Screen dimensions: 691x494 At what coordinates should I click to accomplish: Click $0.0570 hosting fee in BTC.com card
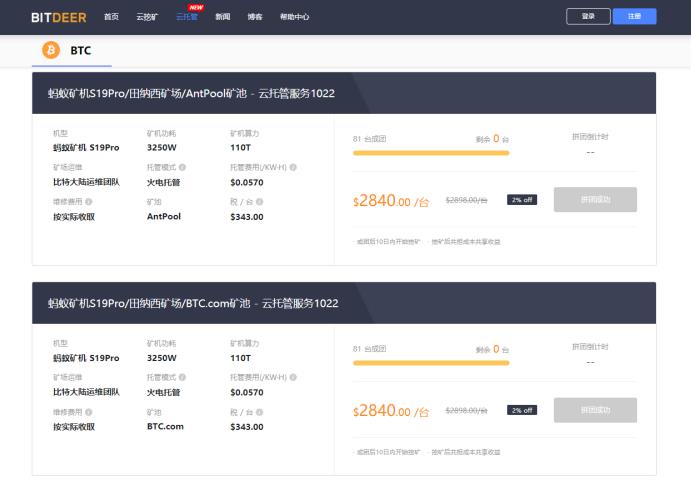[x=247, y=392]
